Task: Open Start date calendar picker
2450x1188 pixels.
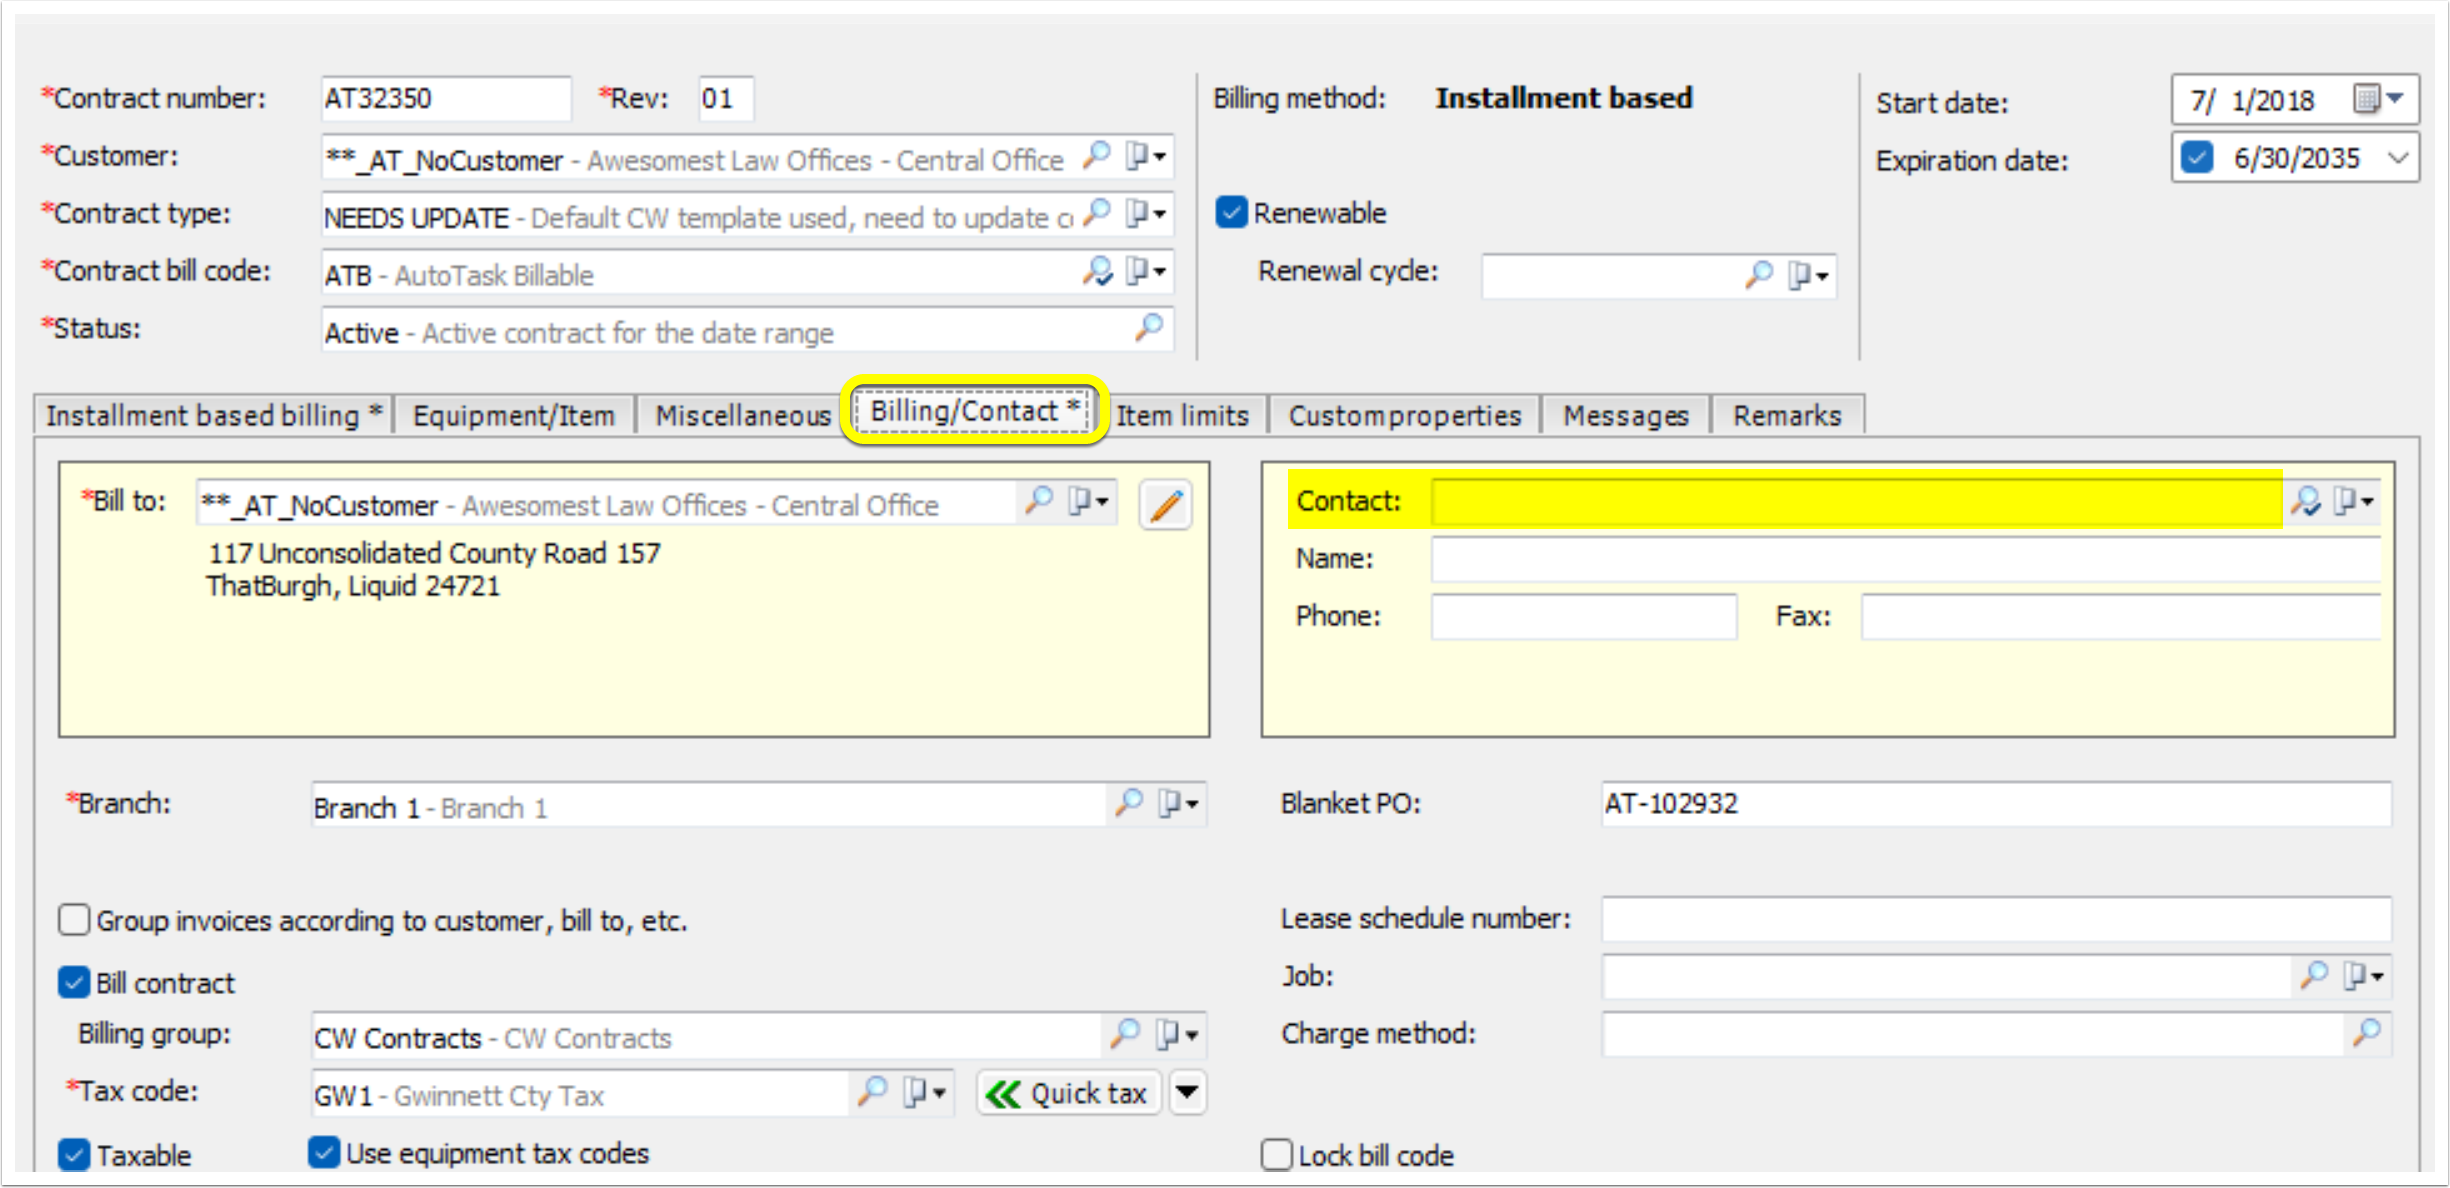Action: click(x=2379, y=99)
